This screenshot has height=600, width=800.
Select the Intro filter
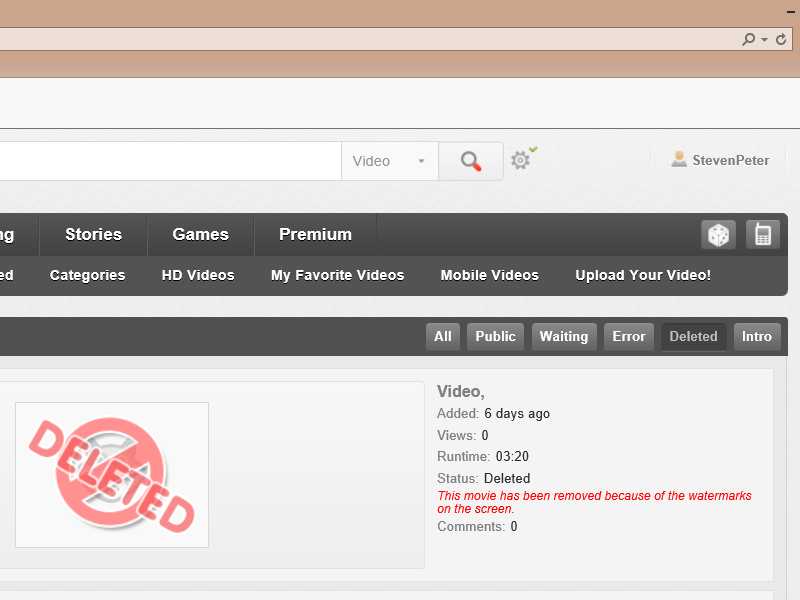[x=757, y=337]
